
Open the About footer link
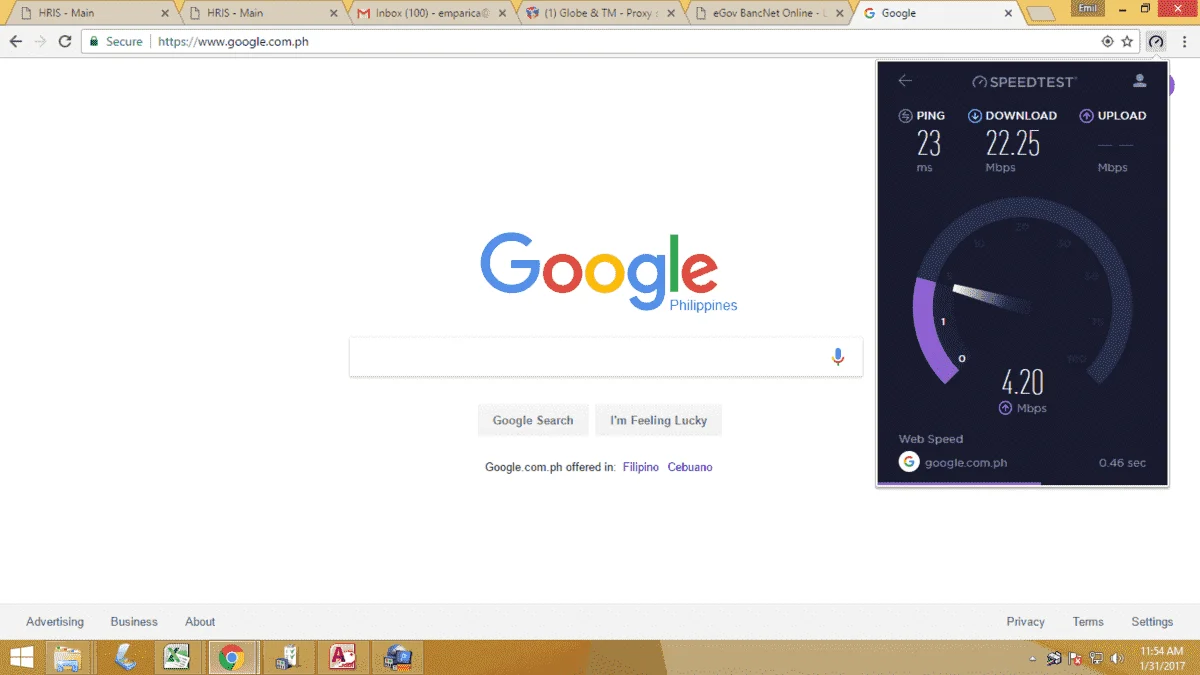(200, 621)
